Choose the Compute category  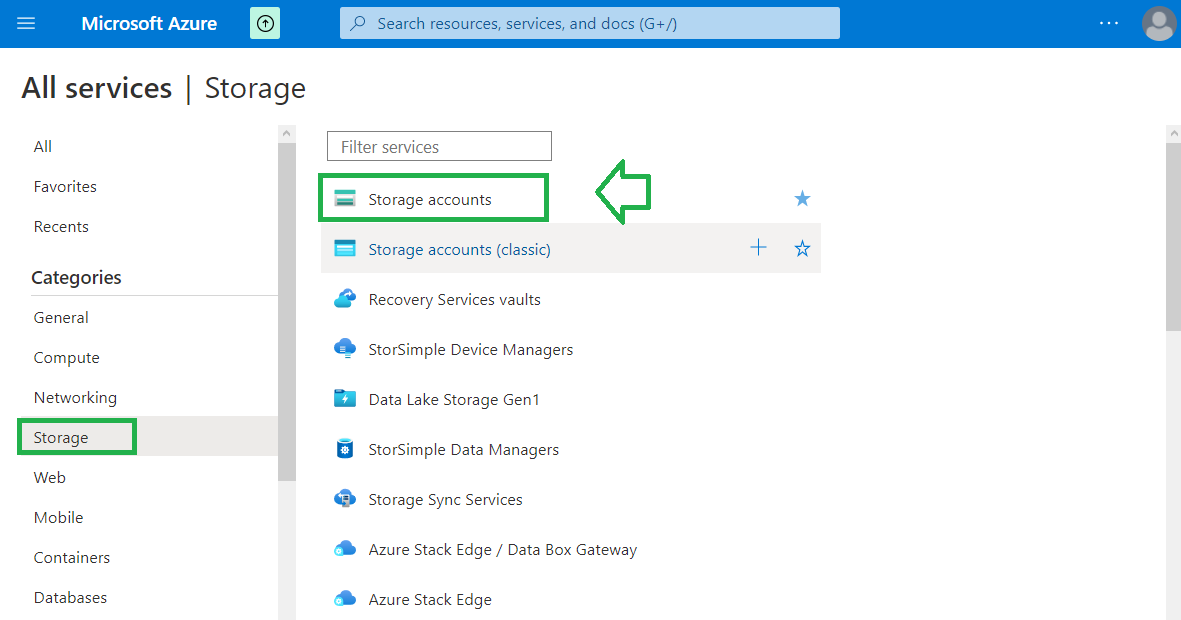point(66,358)
